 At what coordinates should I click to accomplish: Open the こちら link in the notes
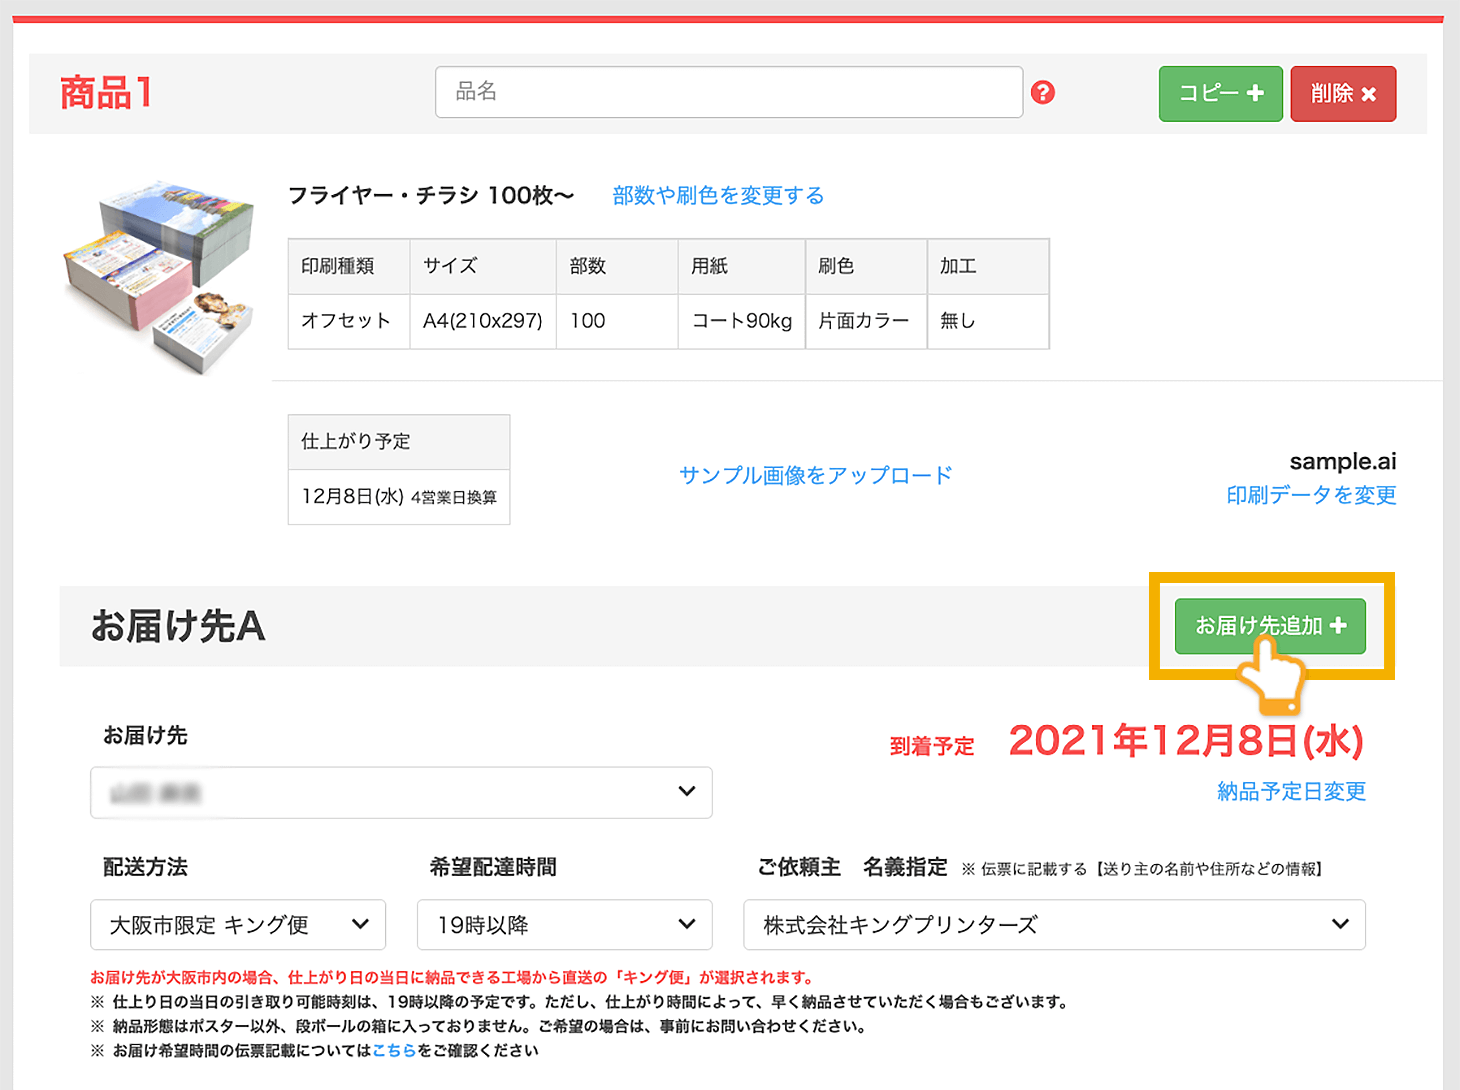[x=395, y=1050]
